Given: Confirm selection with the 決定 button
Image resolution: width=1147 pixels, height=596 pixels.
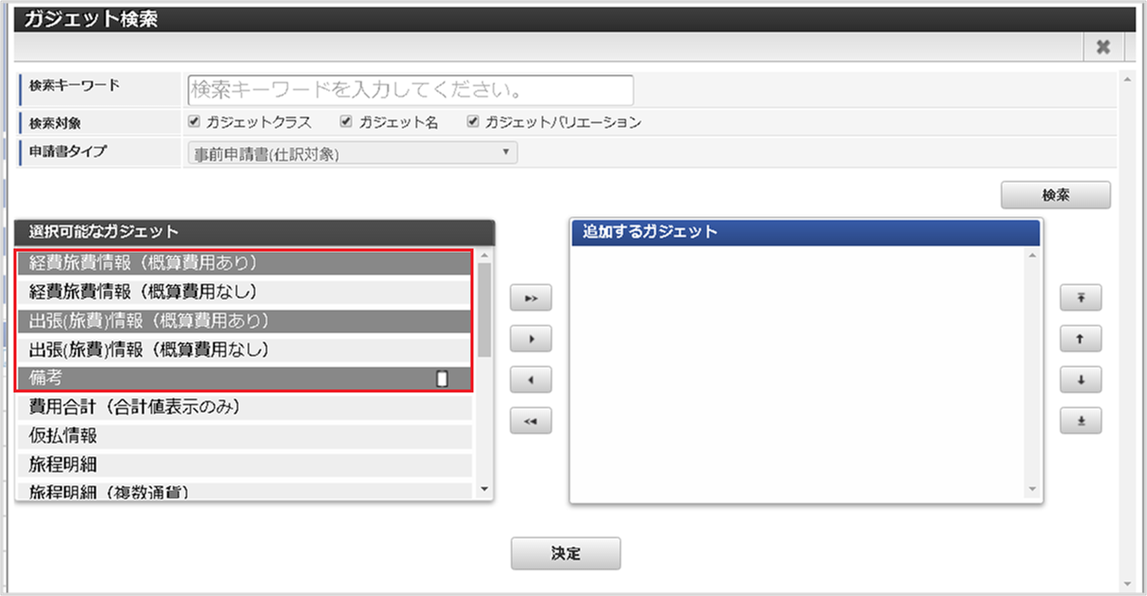Looking at the screenshot, I should point(566,552).
